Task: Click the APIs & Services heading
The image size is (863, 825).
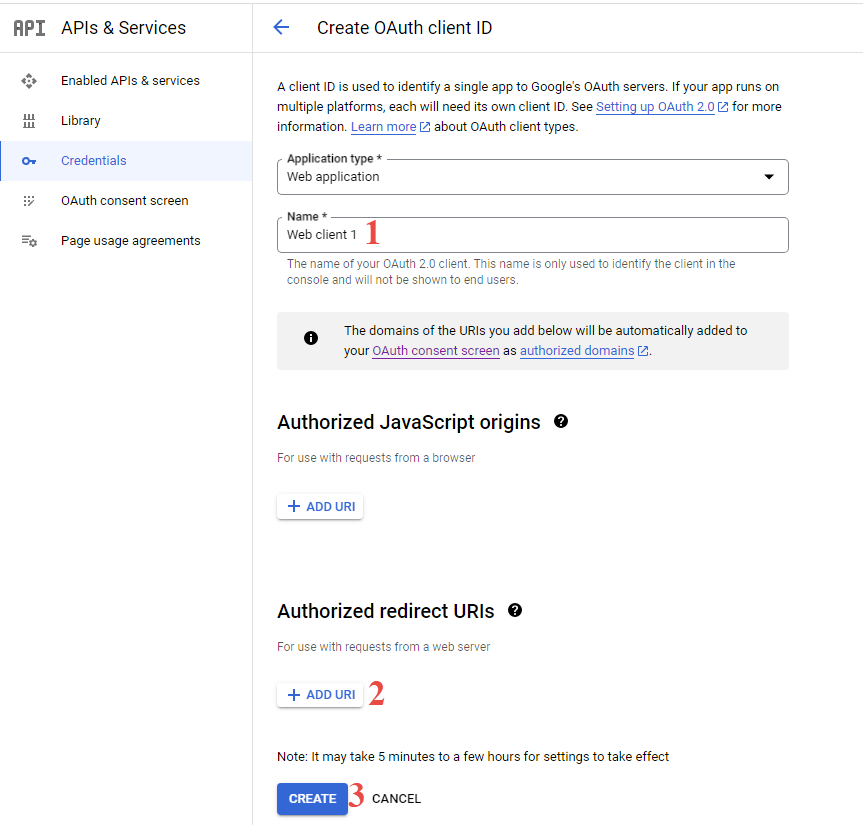Action: [x=123, y=28]
